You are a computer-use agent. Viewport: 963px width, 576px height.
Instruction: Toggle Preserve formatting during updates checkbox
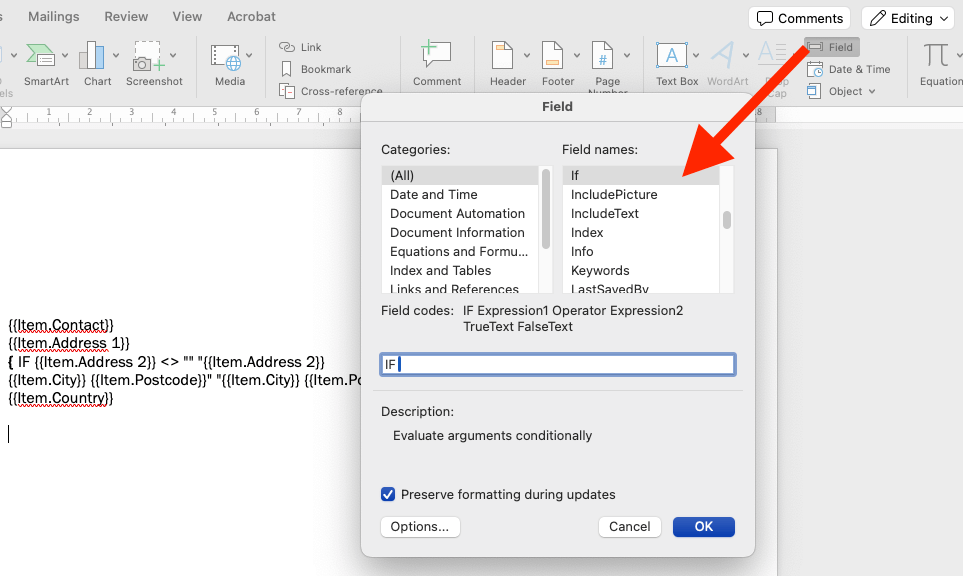pyautogui.click(x=388, y=495)
